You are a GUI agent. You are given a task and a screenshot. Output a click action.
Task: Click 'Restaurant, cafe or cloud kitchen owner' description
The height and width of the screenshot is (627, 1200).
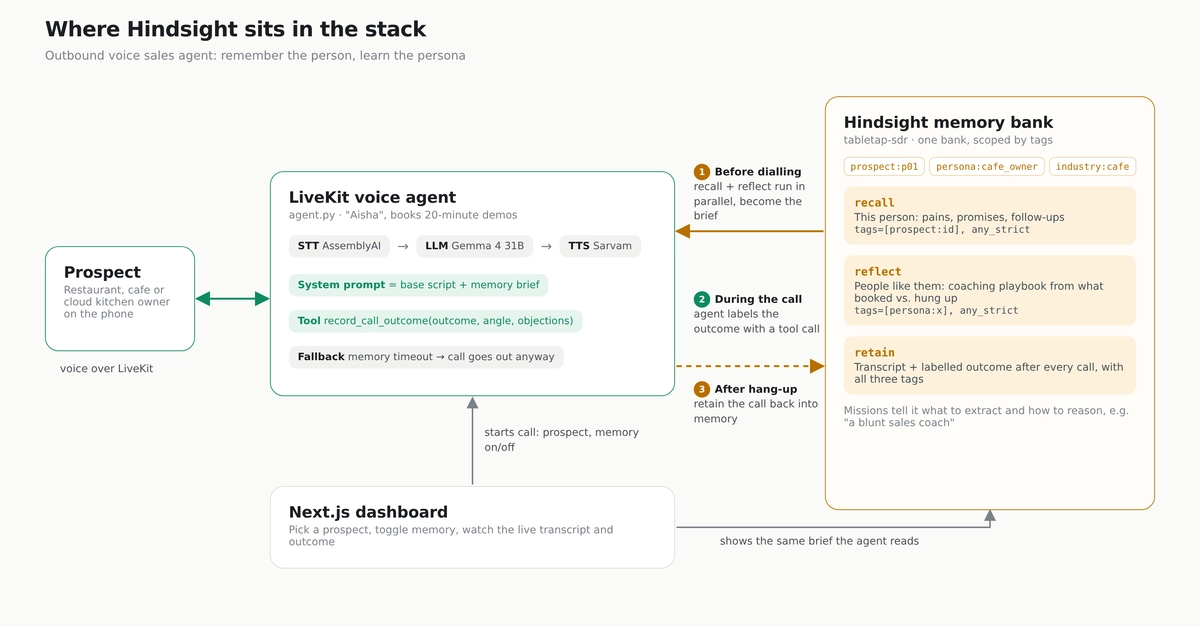tap(117, 302)
